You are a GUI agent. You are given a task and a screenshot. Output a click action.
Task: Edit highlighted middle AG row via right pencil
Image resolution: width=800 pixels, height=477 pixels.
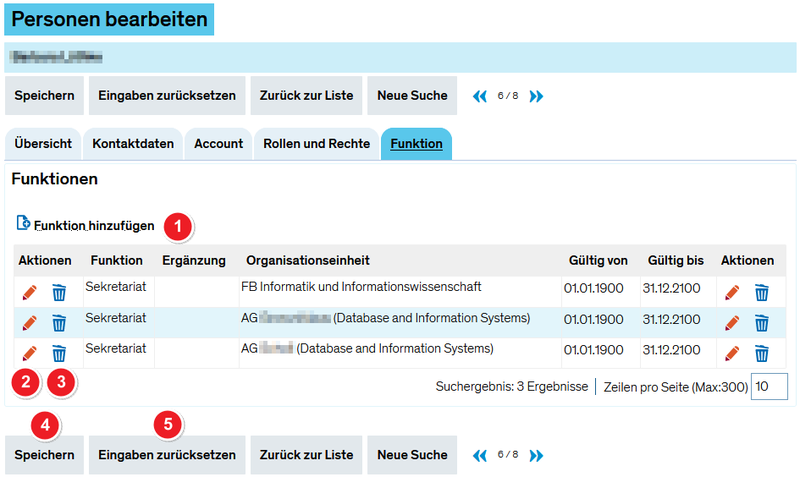click(732, 323)
